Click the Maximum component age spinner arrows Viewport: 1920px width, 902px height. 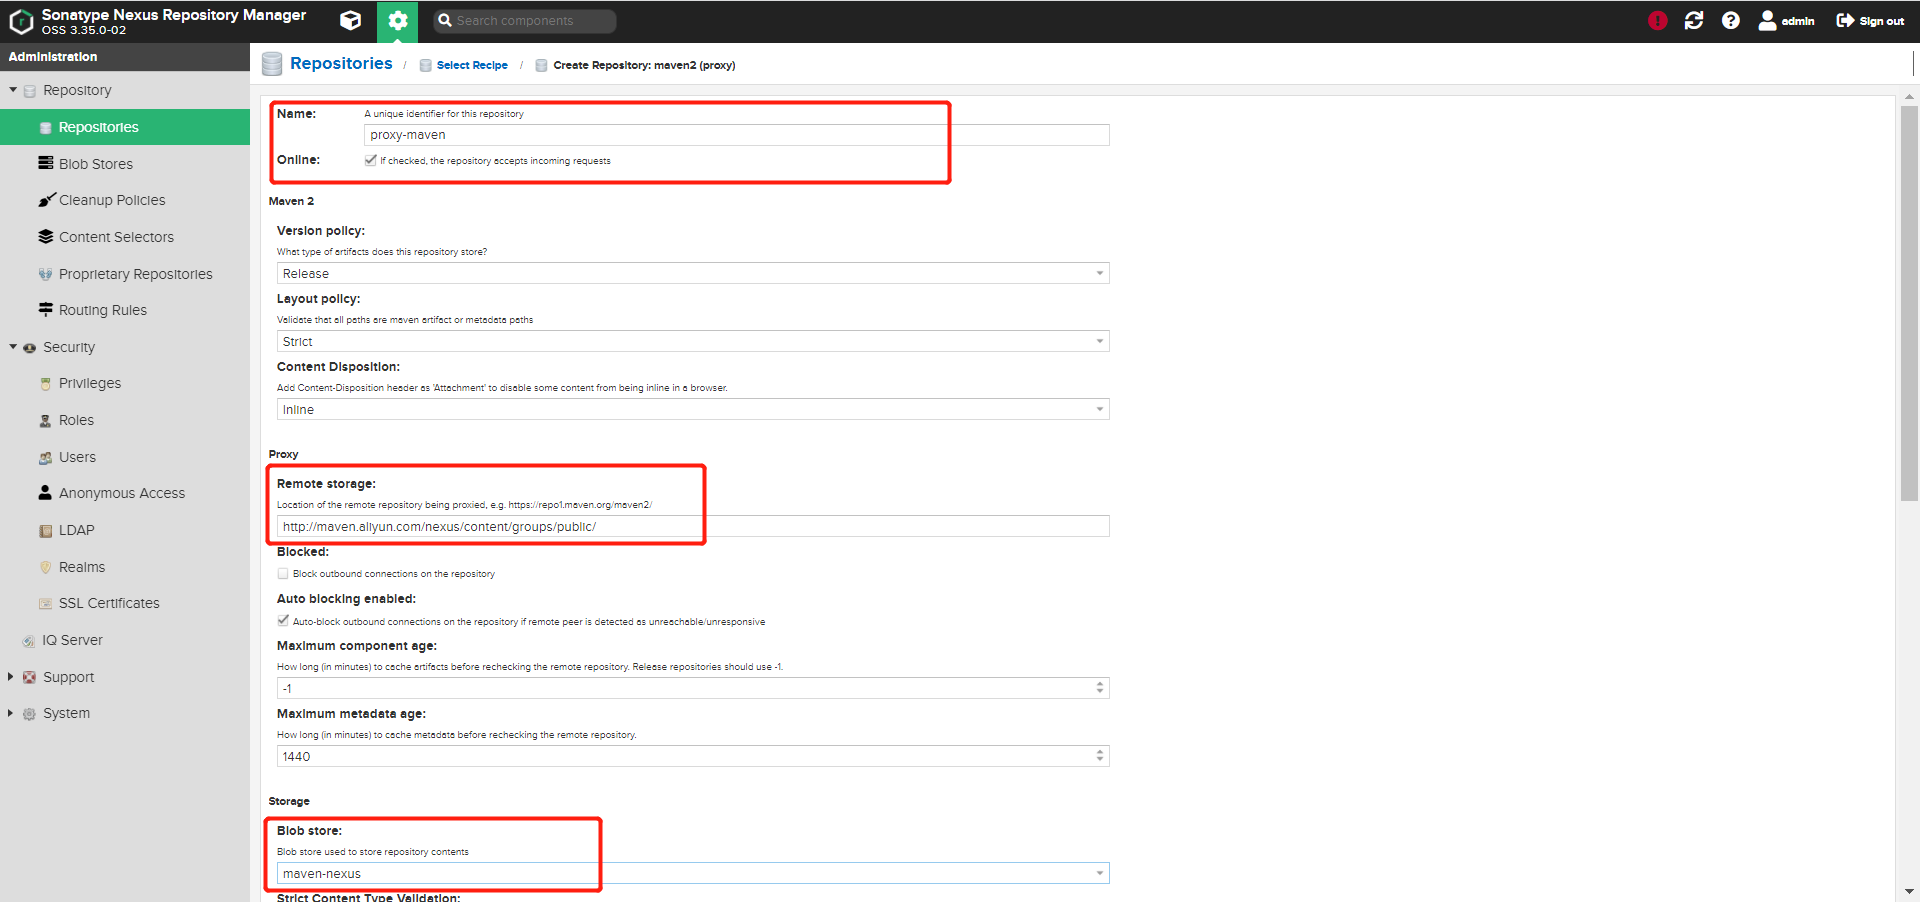click(x=1100, y=688)
